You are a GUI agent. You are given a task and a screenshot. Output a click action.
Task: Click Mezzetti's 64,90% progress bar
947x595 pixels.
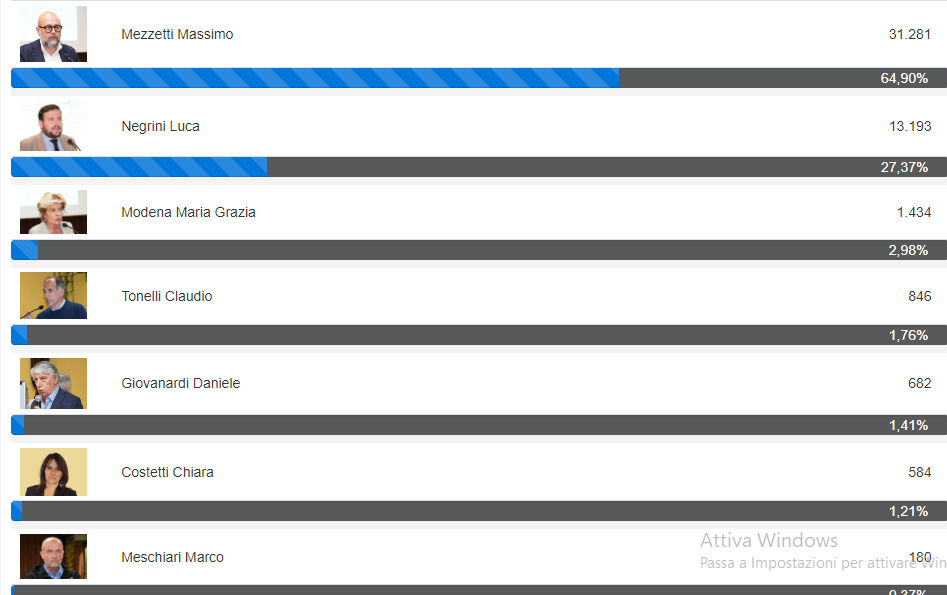[478, 78]
